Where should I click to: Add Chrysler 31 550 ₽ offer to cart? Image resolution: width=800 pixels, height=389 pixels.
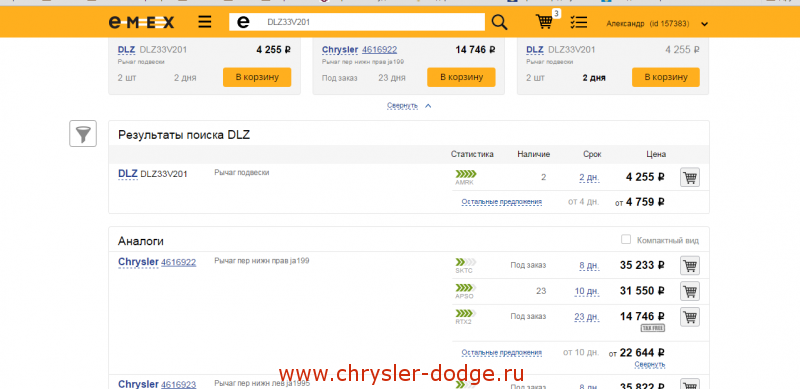point(690,291)
